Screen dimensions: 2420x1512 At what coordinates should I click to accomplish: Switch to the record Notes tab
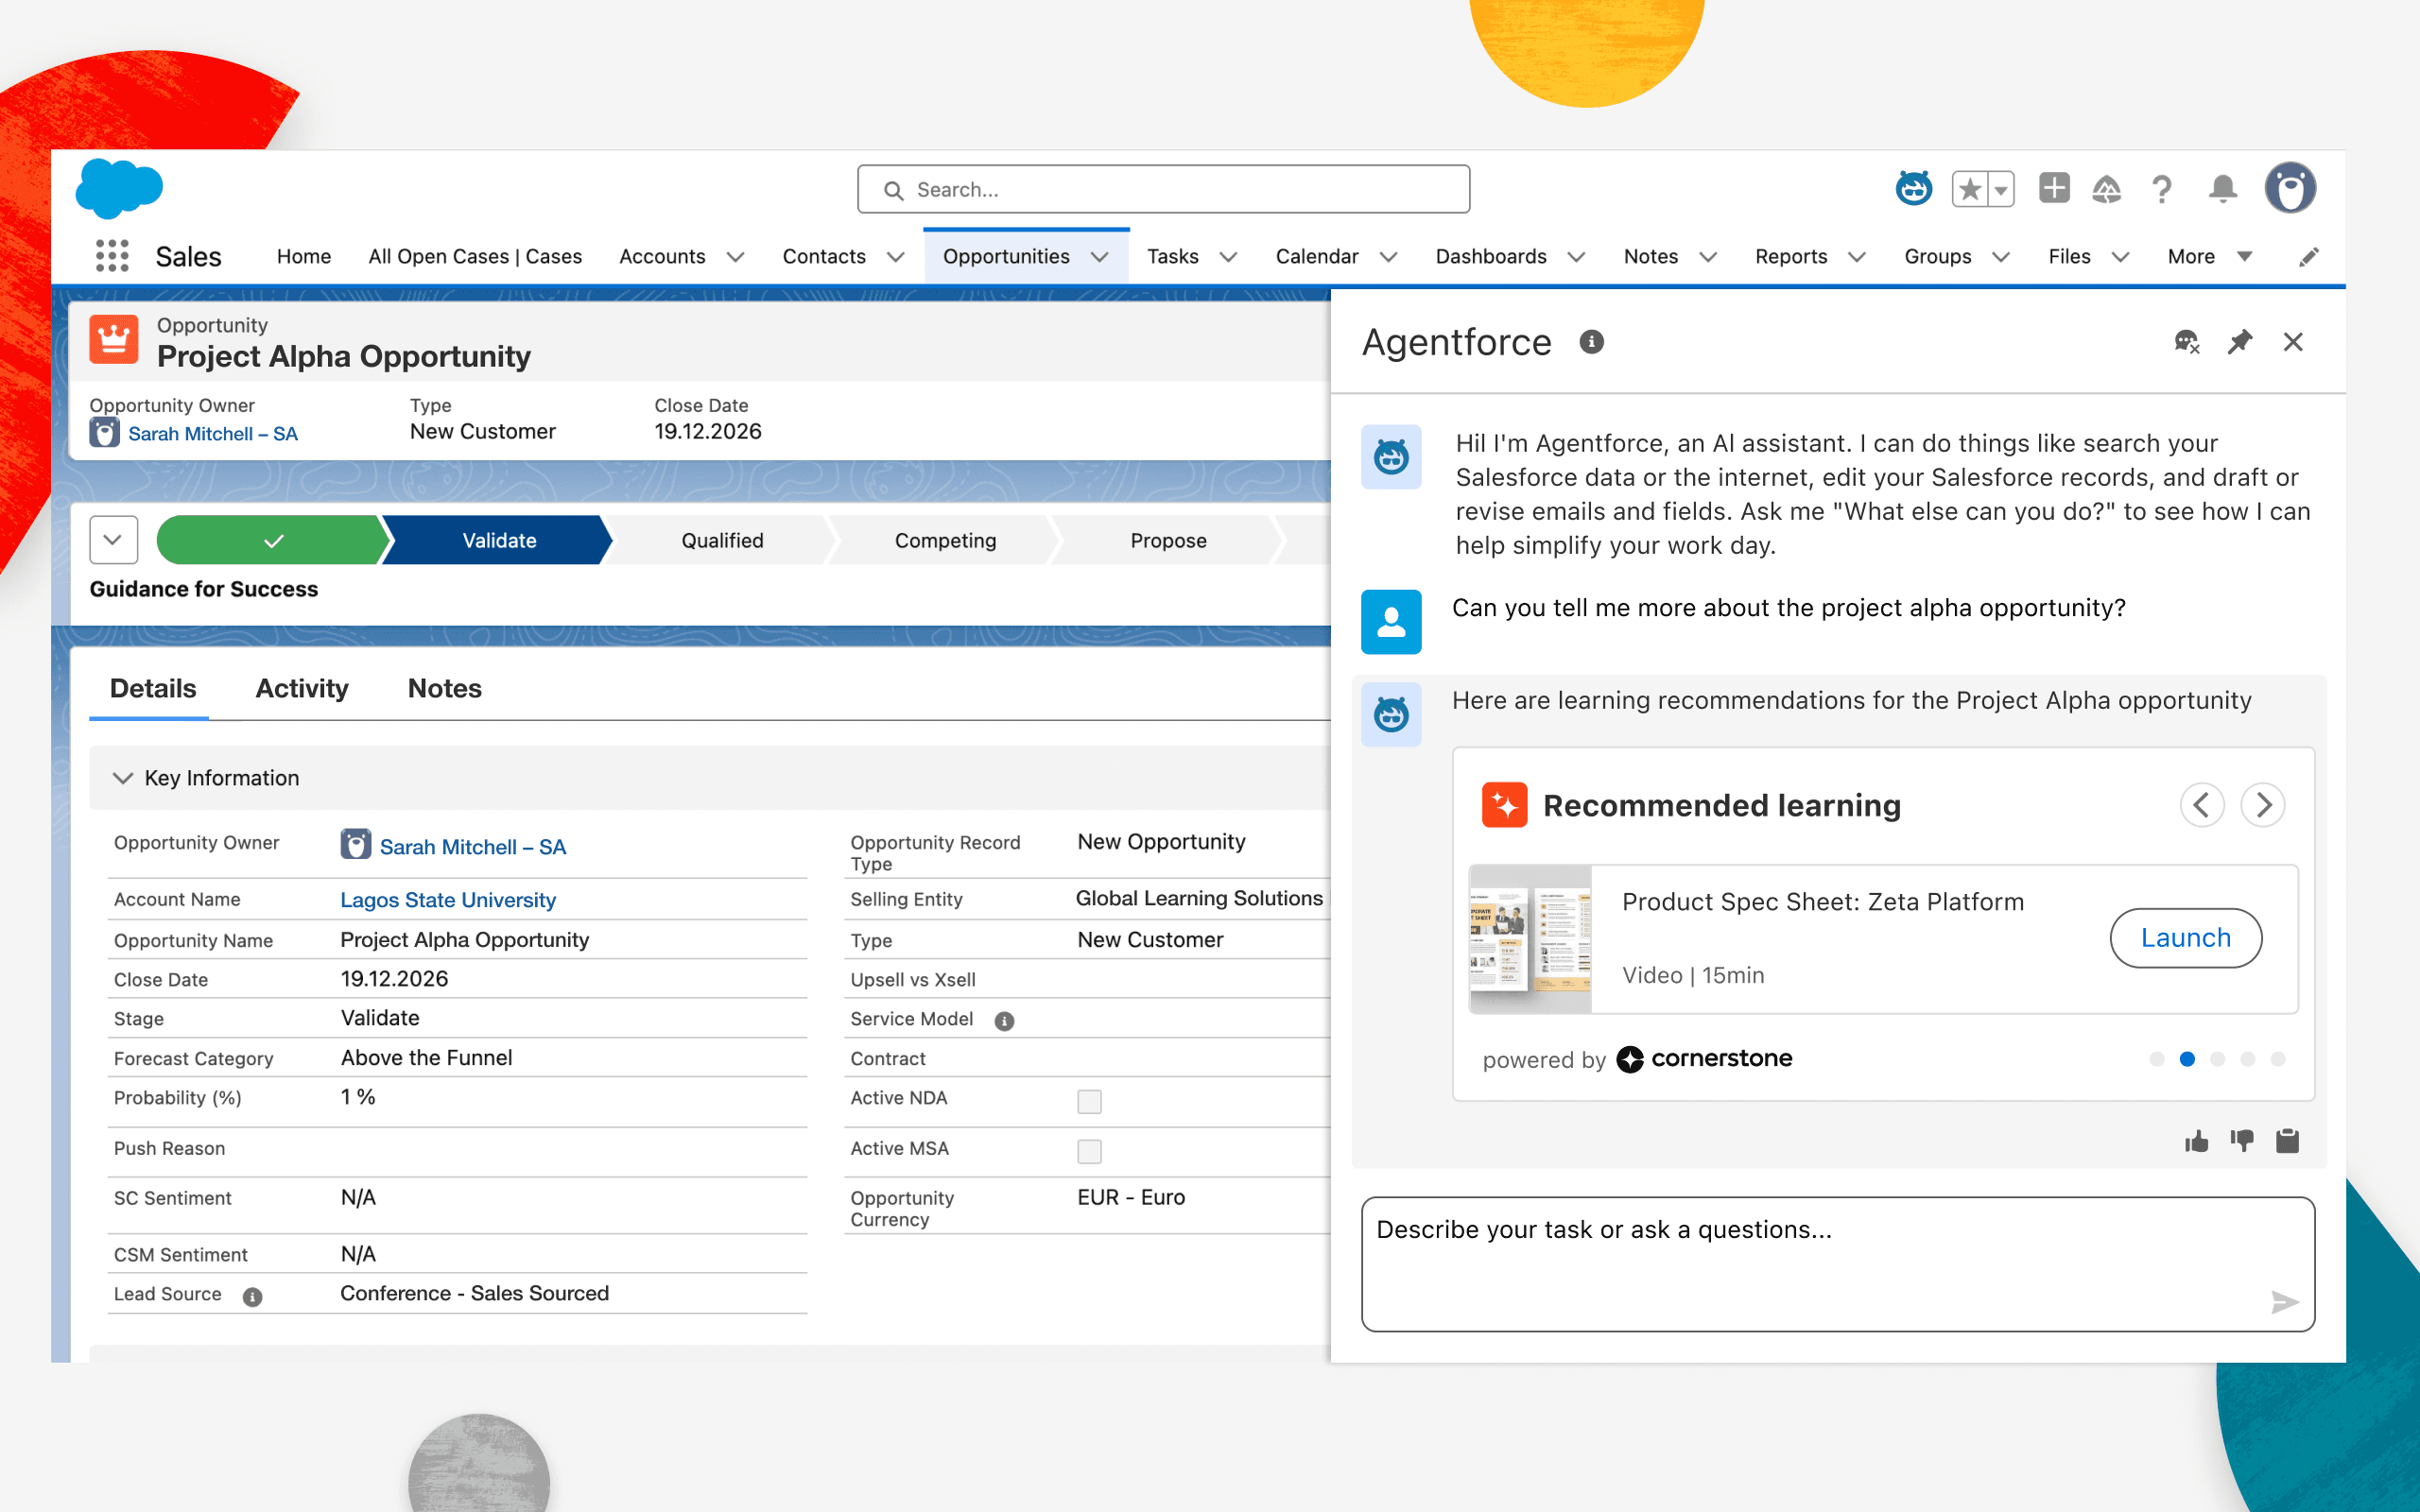(x=445, y=689)
